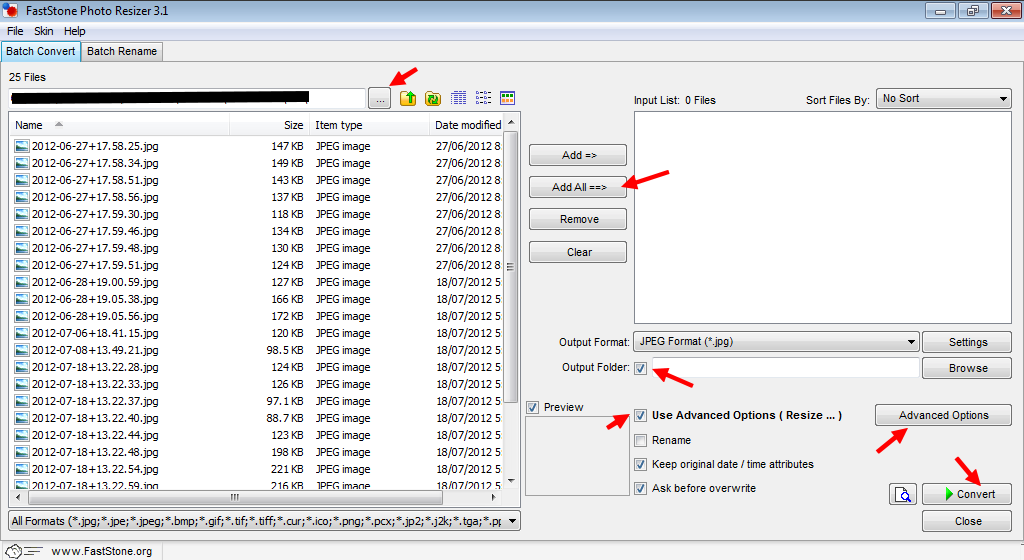
Task: Toggle the Output Folder checkbox
Action: pos(641,368)
